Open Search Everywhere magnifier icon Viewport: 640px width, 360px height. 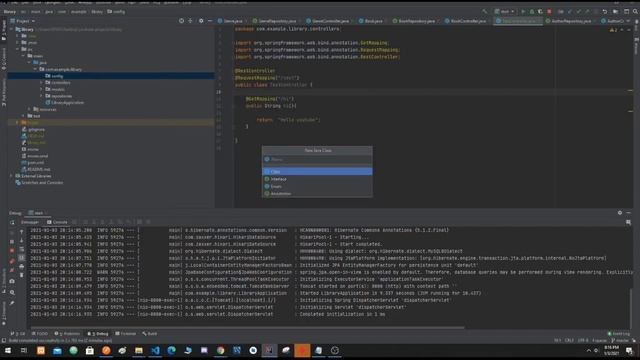click(635, 11)
